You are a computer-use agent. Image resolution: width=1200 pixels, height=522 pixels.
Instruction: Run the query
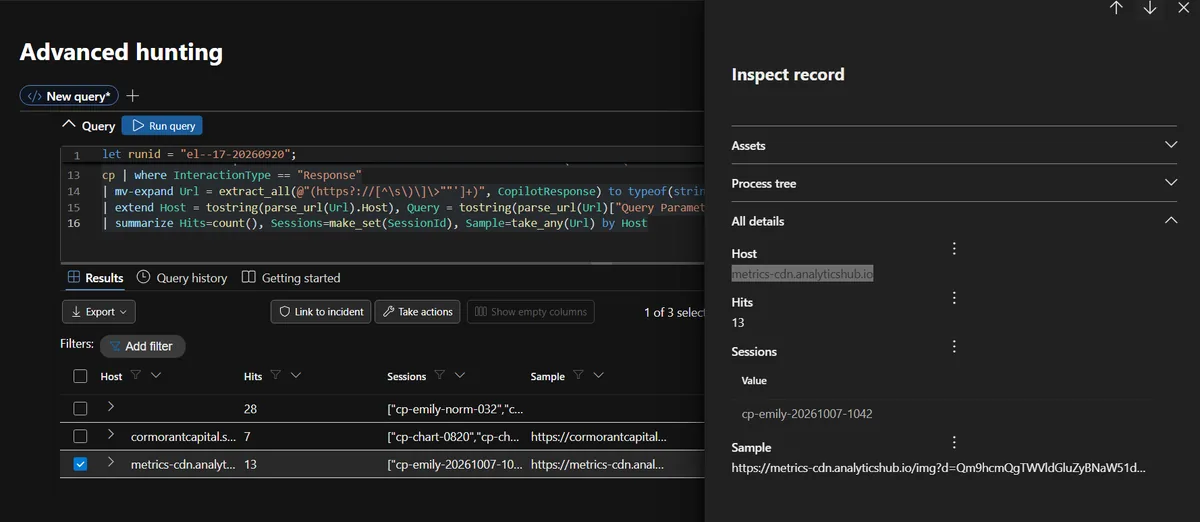pyautogui.click(x=162, y=126)
